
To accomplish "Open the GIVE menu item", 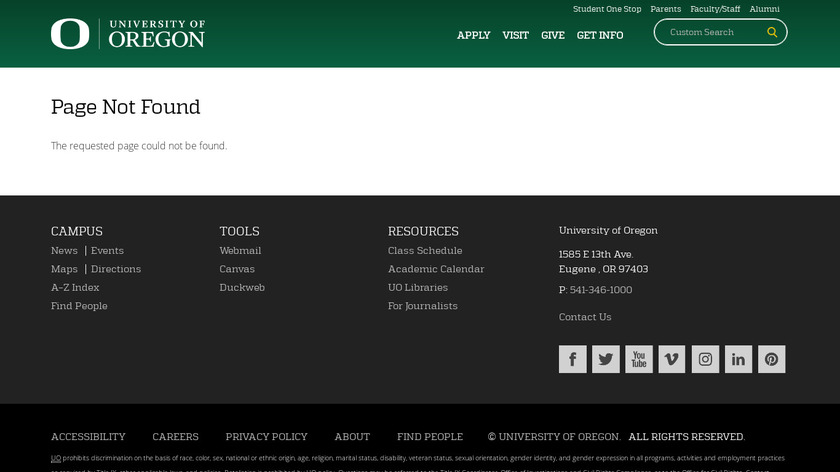I will pos(553,35).
